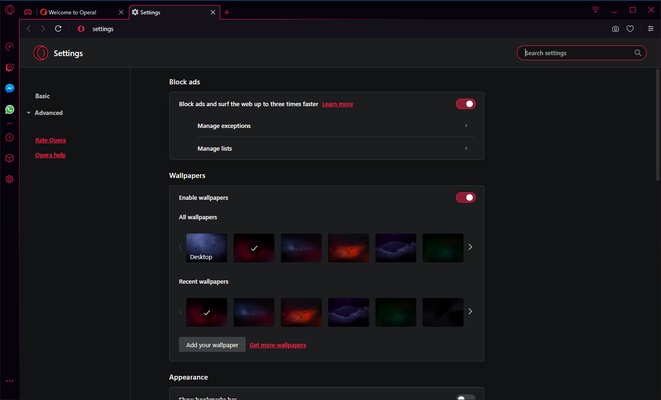
Task: Select checked red wallpaper in Recent wallpapers
Action: (207, 312)
